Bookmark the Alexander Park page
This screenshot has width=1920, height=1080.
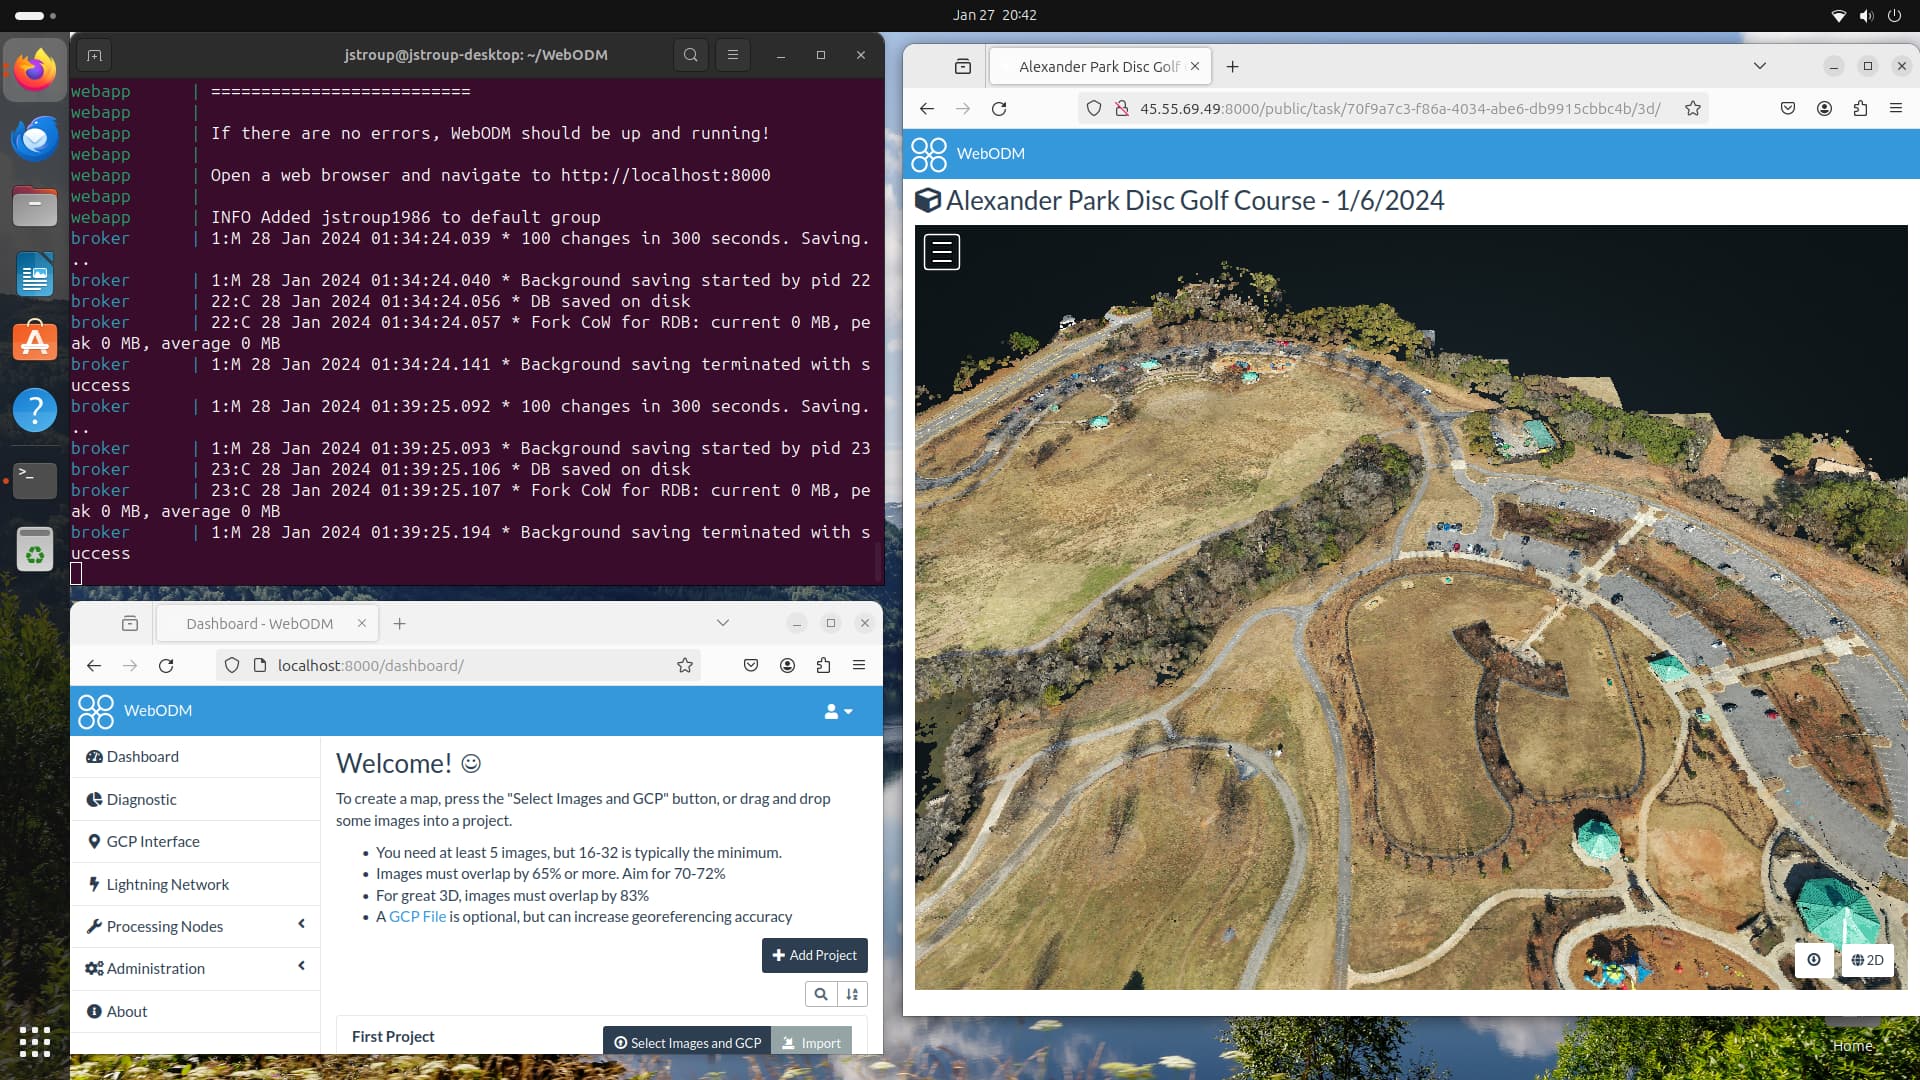(x=1692, y=109)
